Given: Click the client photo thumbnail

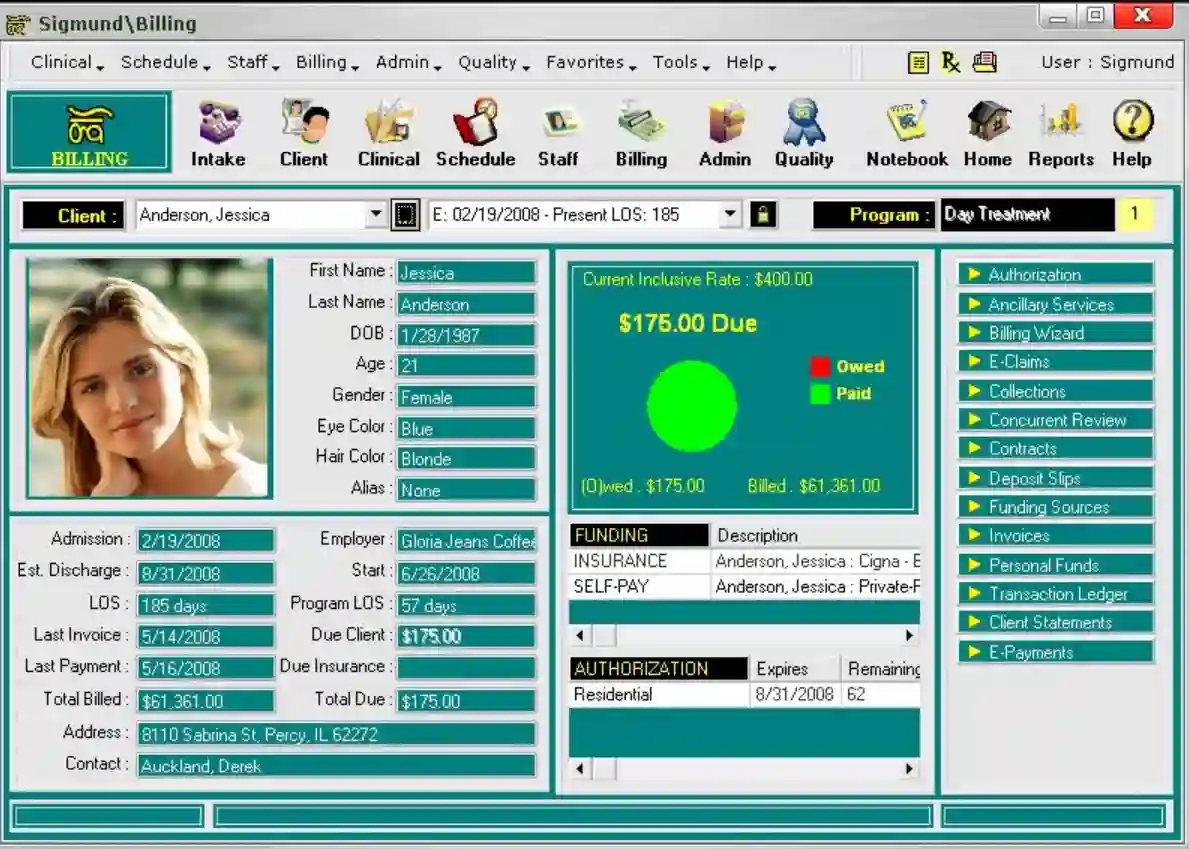Looking at the screenshot, I should pos(149,377).
